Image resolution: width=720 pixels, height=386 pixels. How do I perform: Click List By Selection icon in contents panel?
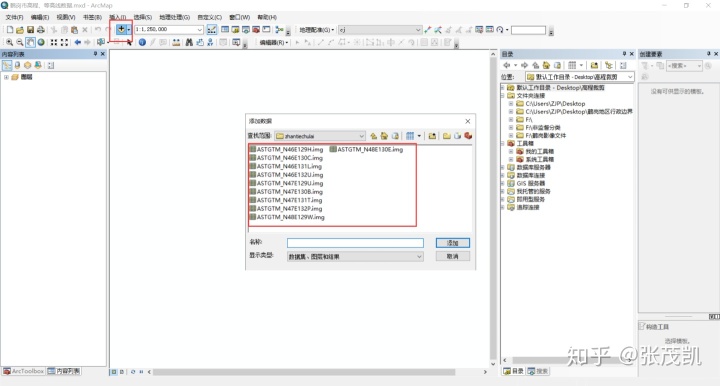pyautogui.click(x=38, y=65)
